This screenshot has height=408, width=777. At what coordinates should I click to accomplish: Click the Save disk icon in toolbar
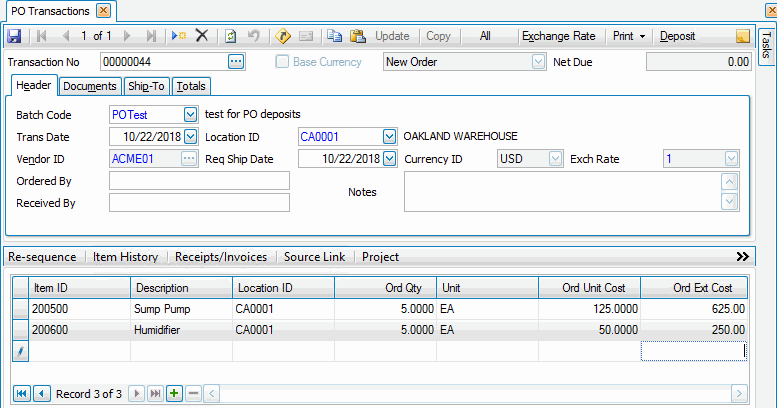tap(14, 36)
